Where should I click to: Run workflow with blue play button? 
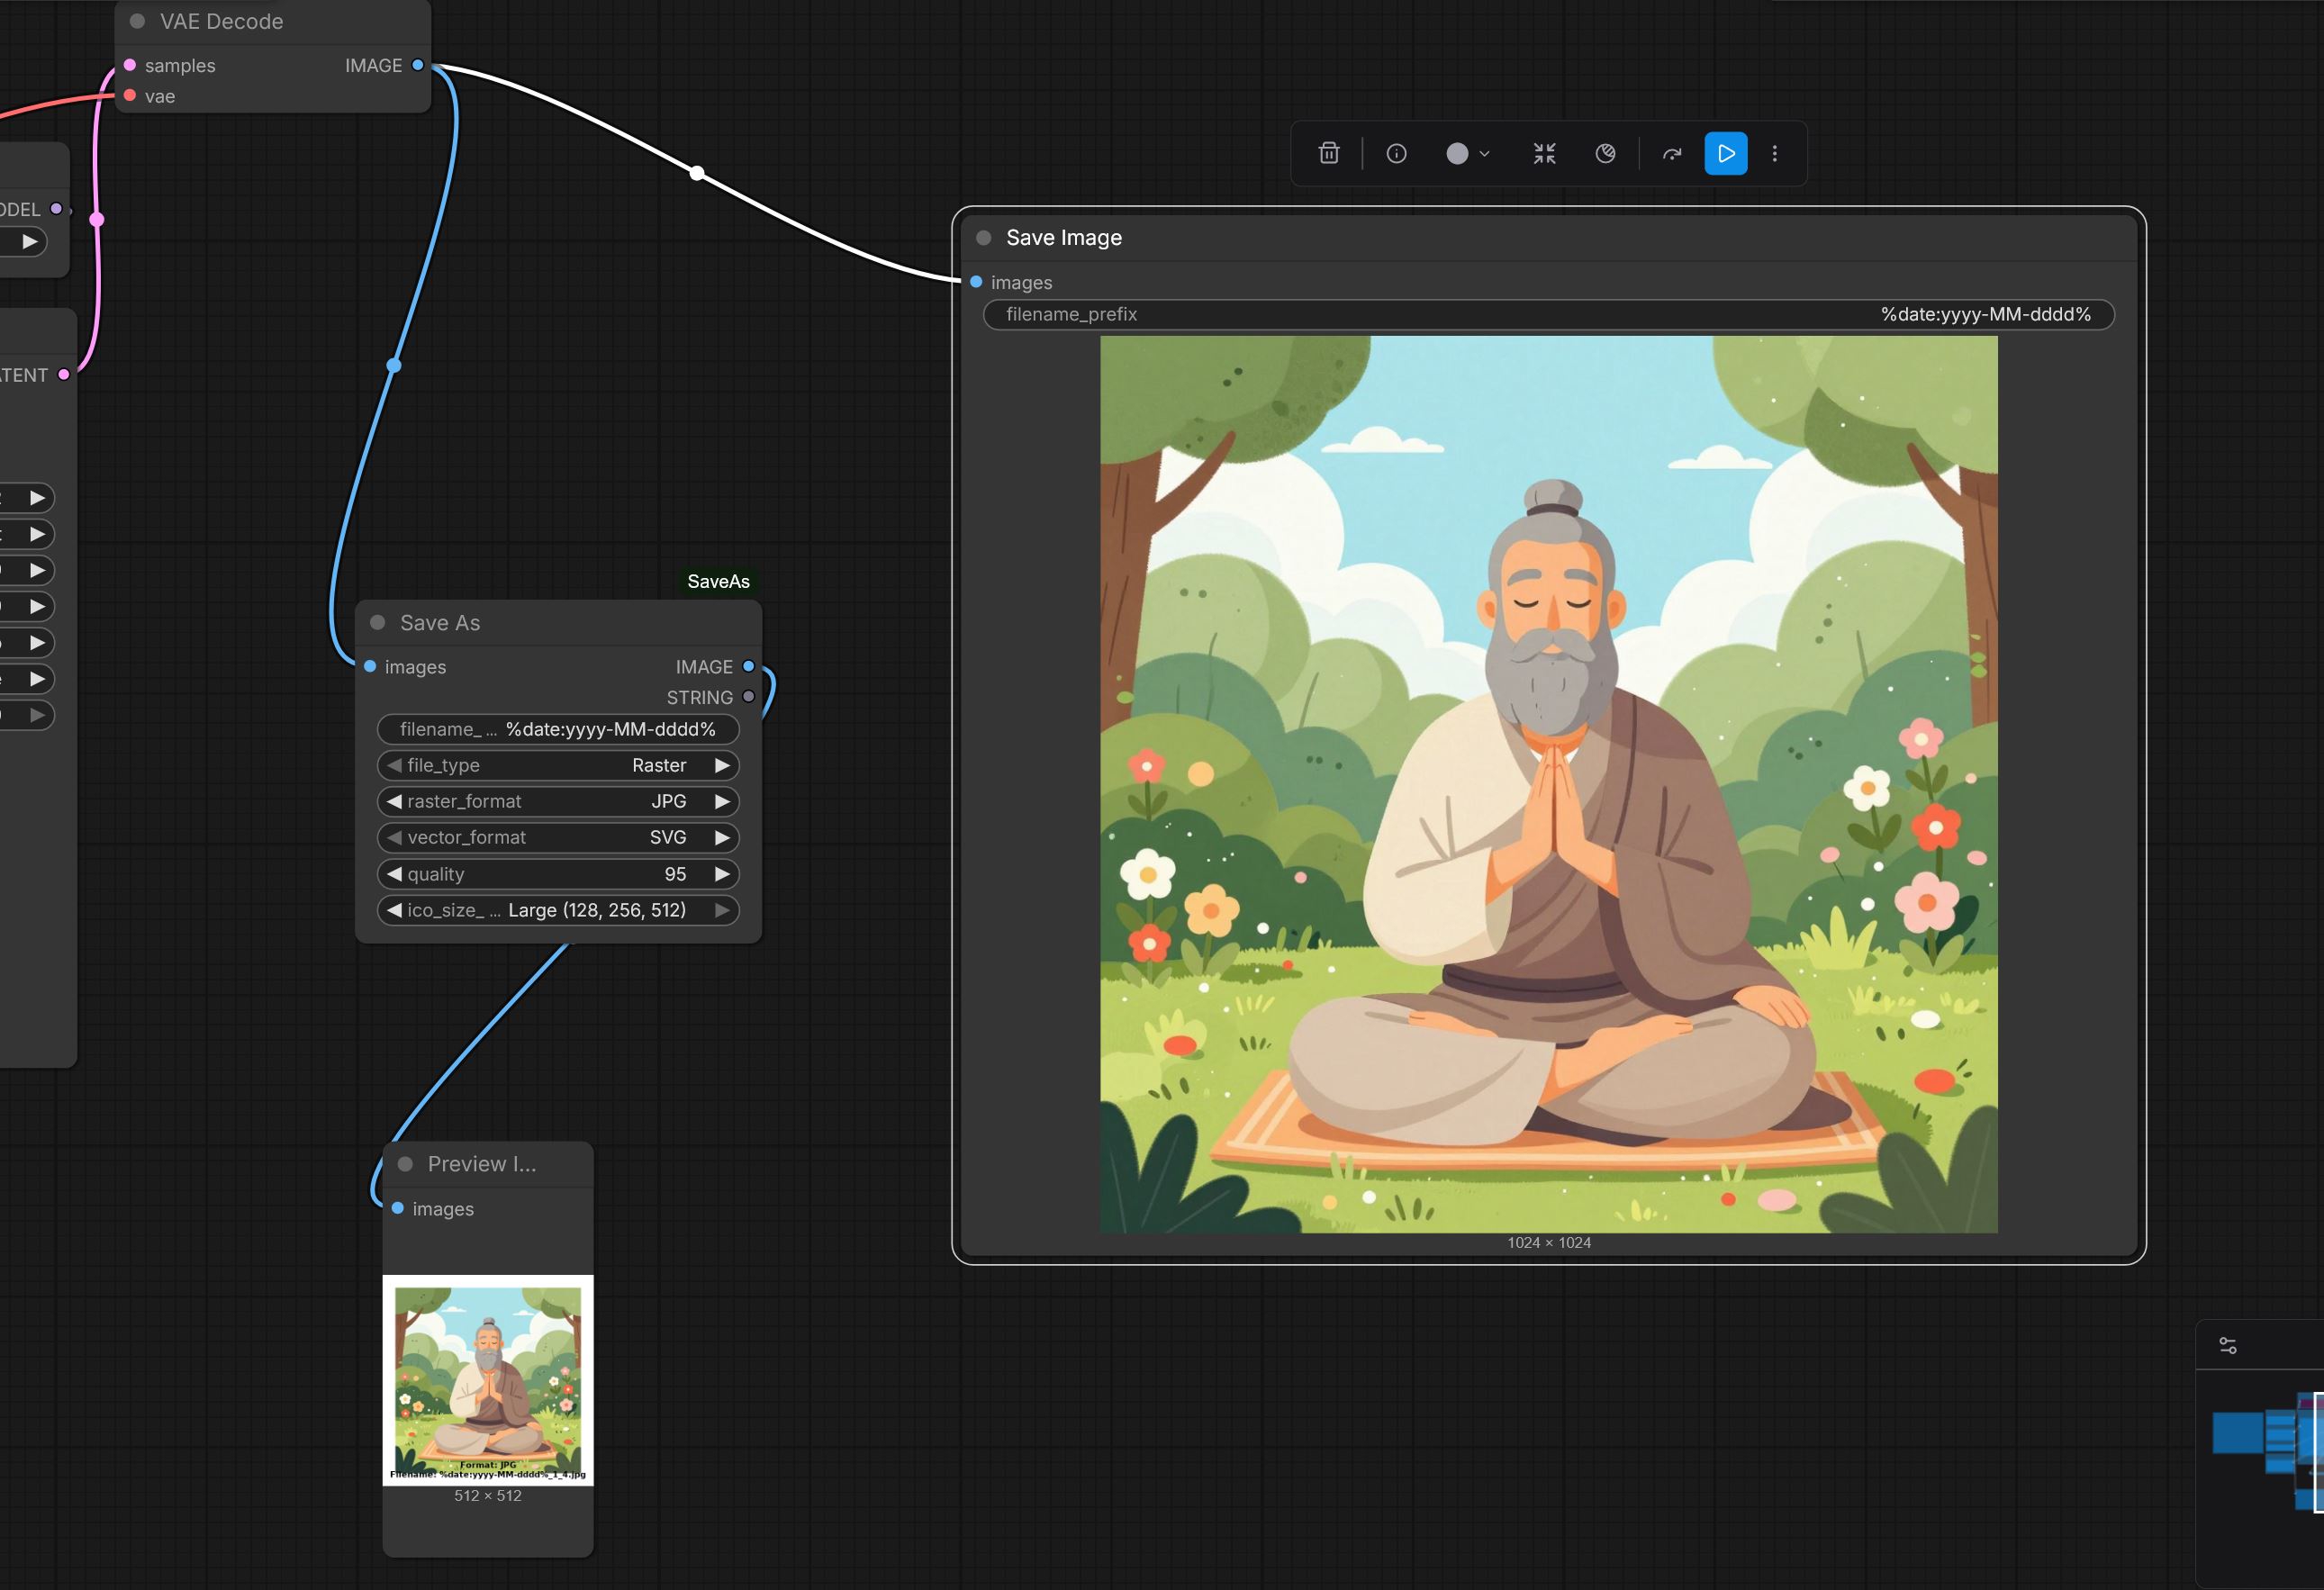click(x=1725, y=153)
